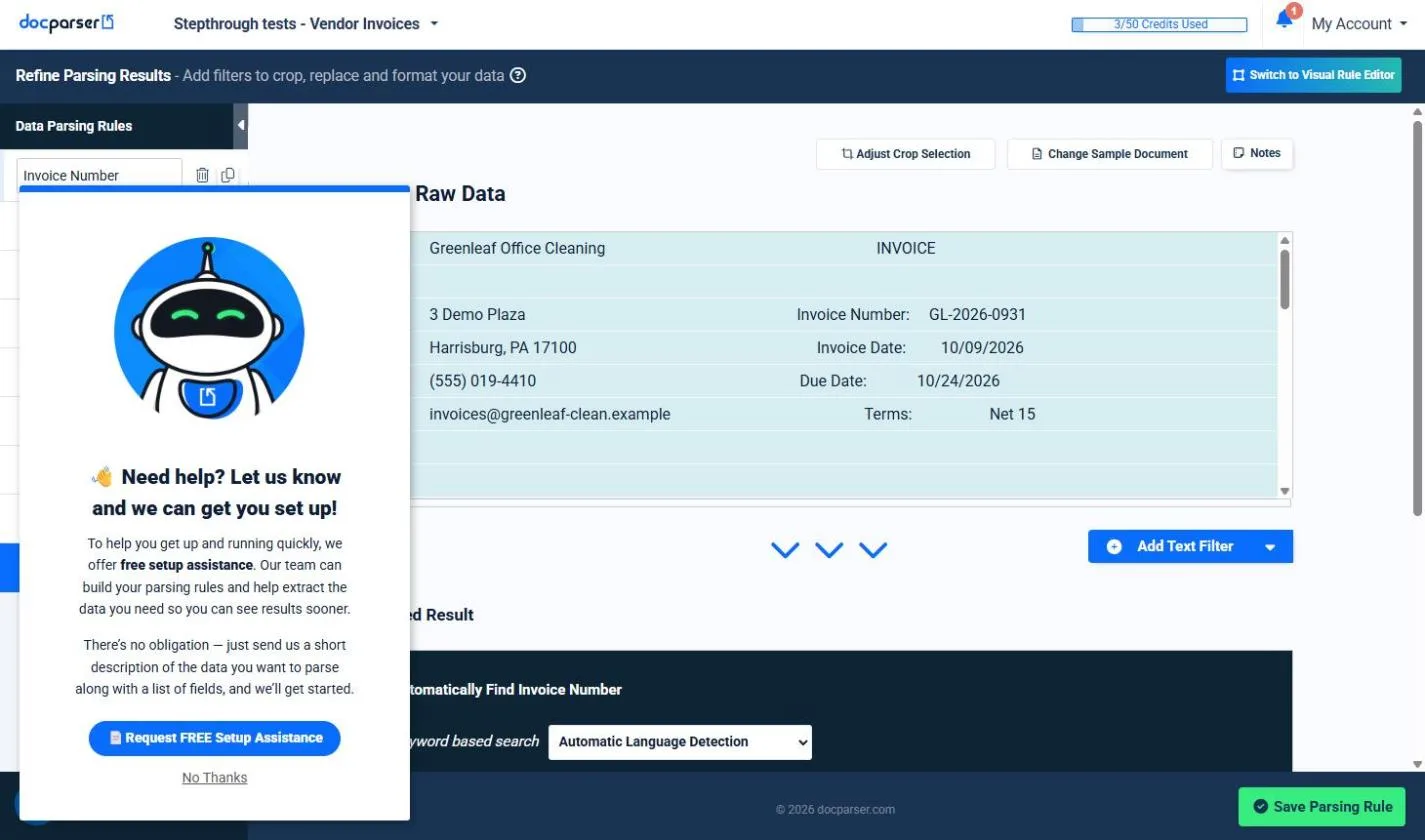
Task: Click the help question mark icon
Action: [x=518, y=75]
